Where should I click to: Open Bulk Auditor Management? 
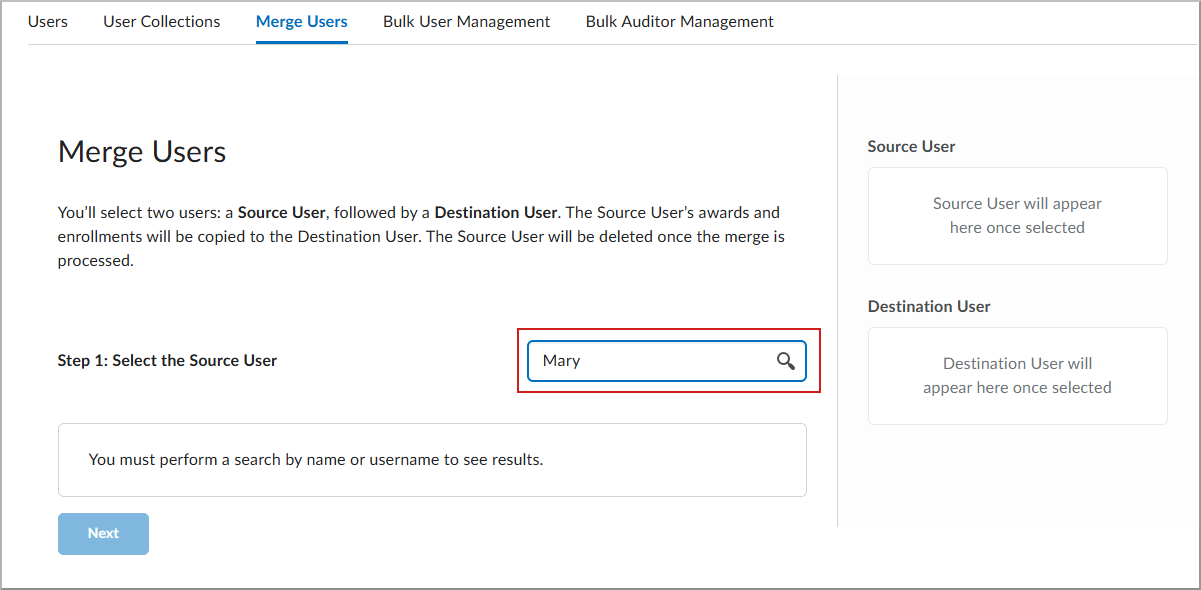pos(679,21)
